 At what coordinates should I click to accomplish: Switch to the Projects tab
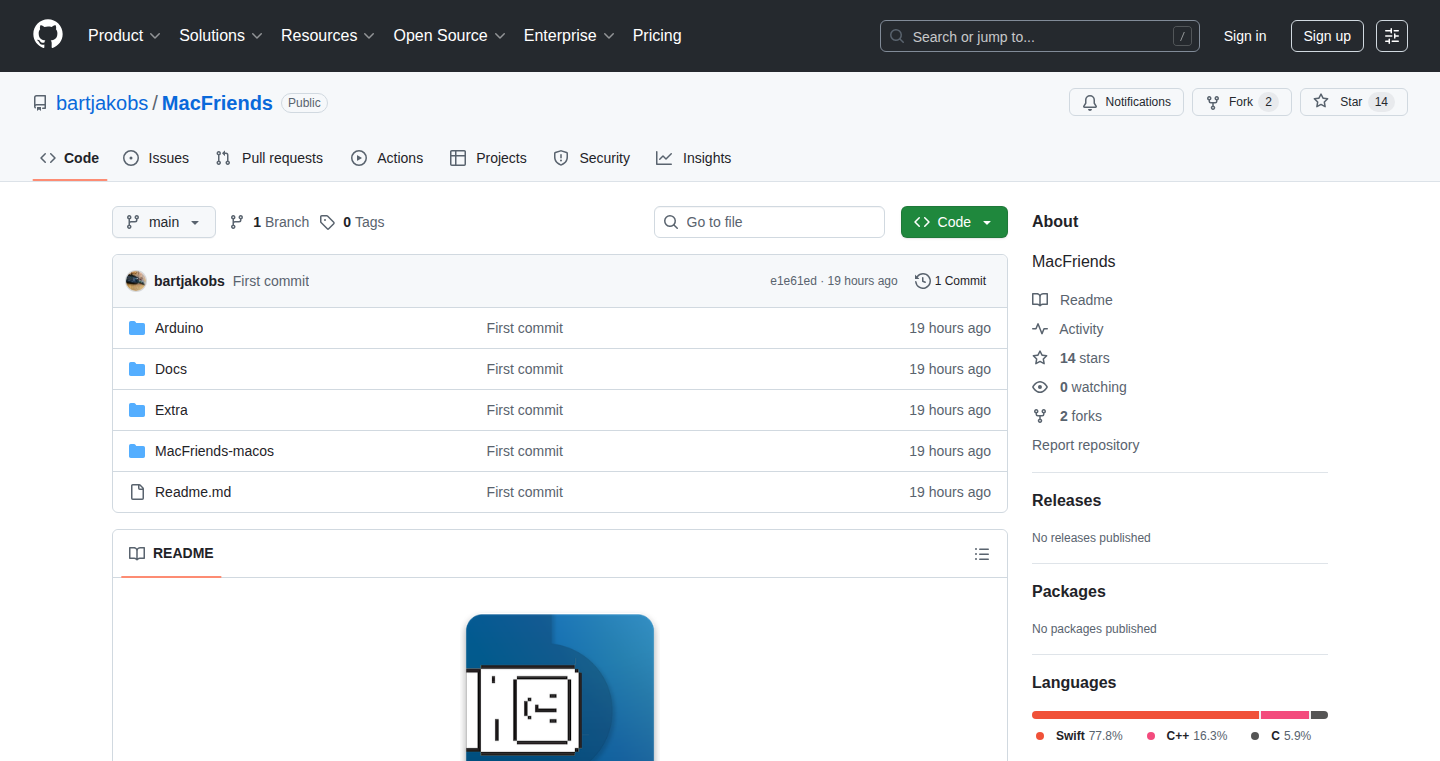[488, 158]
